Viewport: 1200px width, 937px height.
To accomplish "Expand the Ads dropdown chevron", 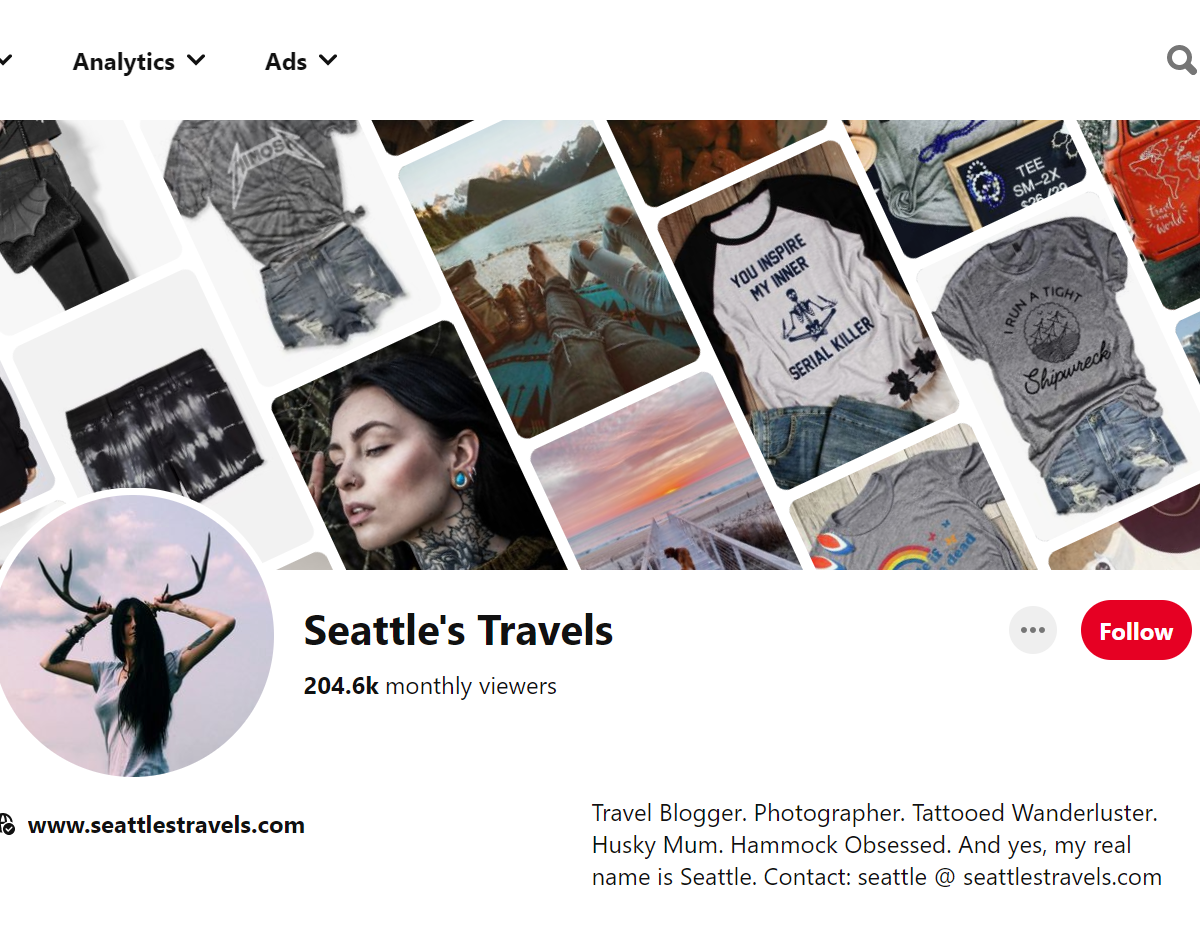I will coord(328,60).
